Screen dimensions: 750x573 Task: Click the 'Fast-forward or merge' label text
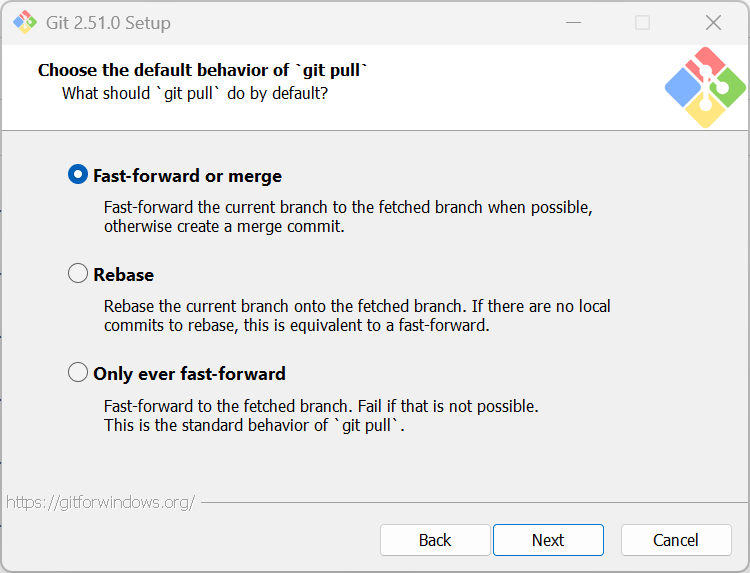[x=187, y=176]
